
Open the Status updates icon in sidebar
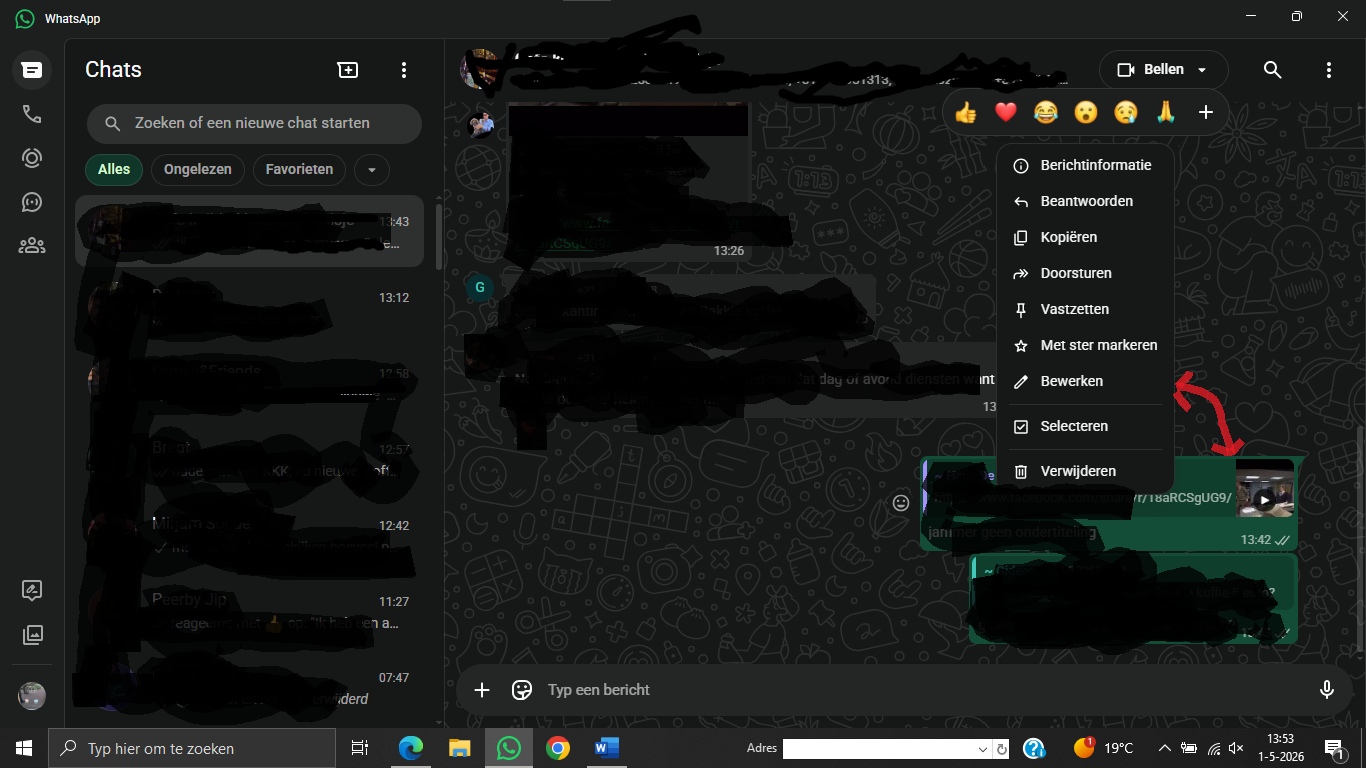tap(32, 158)
